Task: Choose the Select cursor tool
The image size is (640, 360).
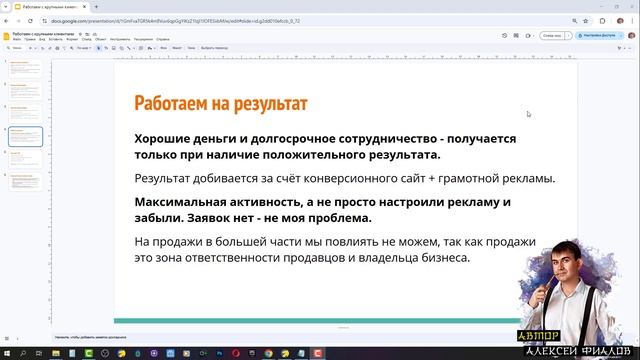Action: coord(99,48)
